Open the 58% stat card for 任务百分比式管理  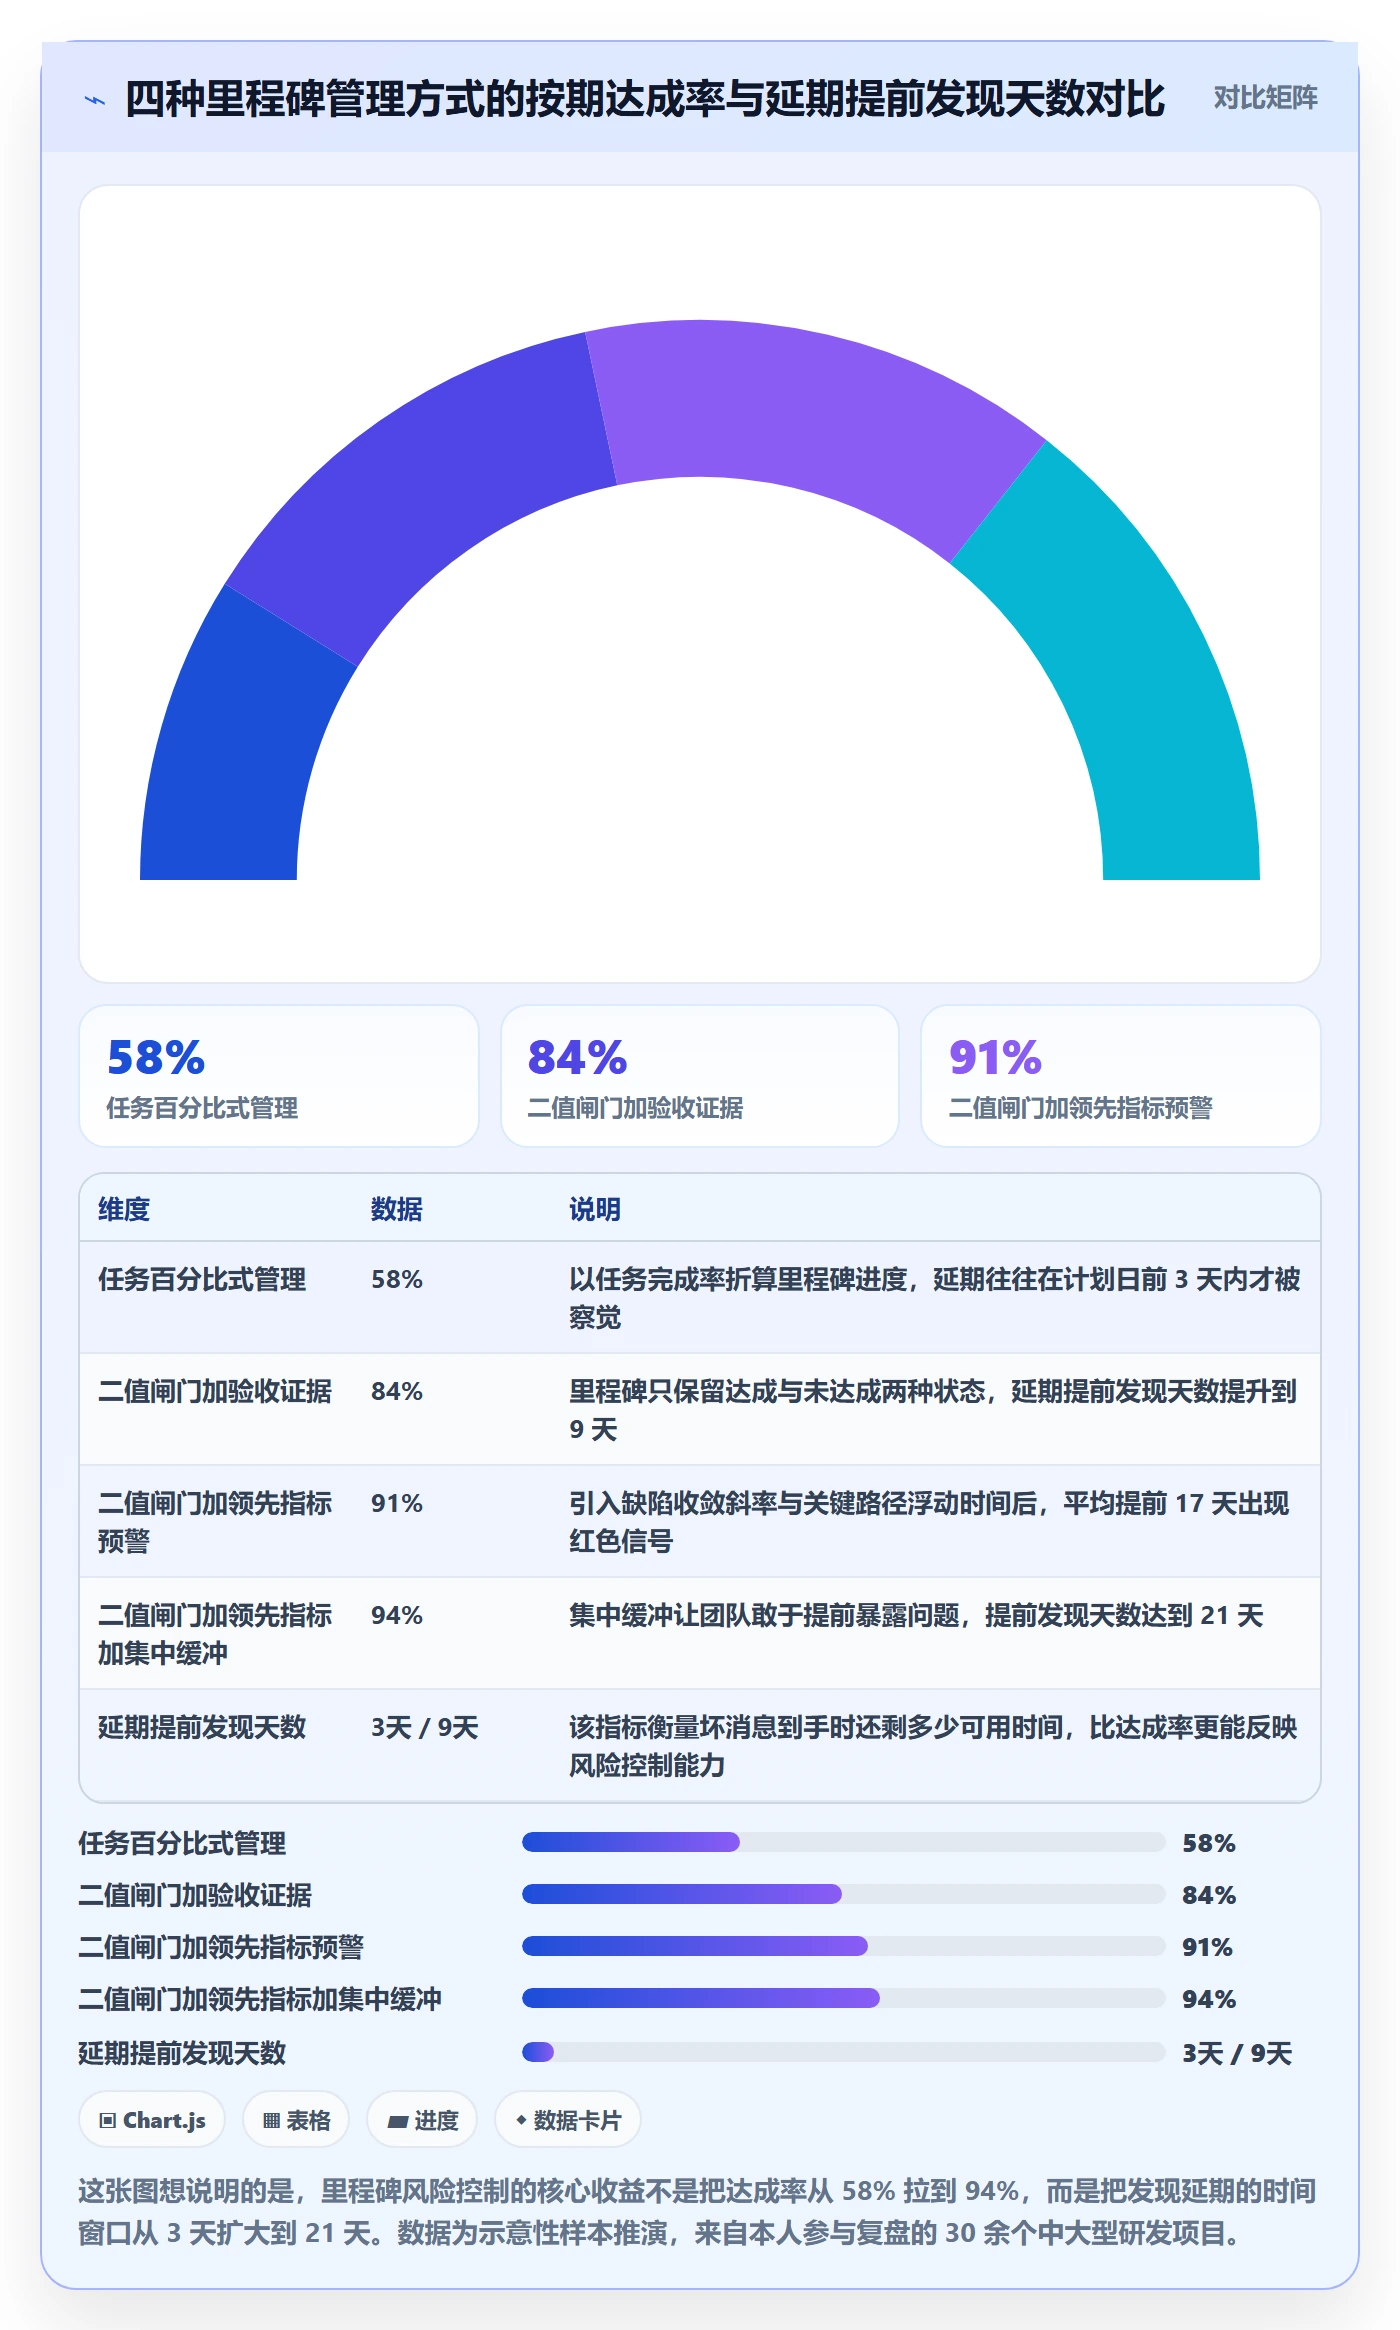click(279, 1076)
